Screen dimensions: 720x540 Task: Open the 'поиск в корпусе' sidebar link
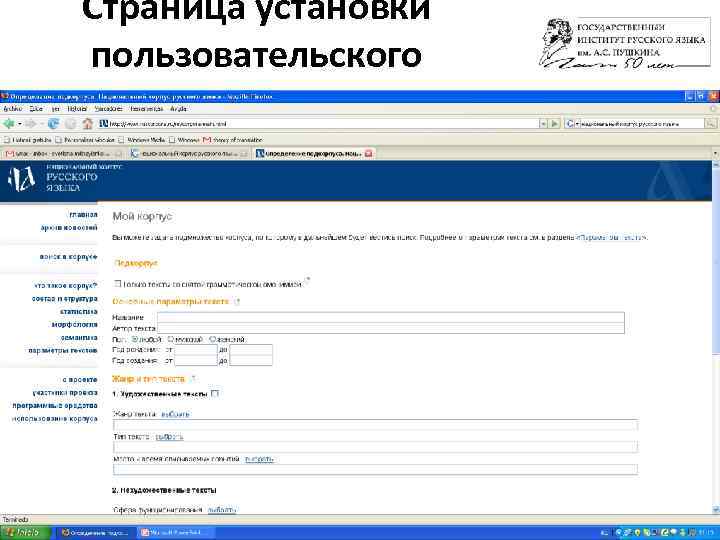click(68, 257)
